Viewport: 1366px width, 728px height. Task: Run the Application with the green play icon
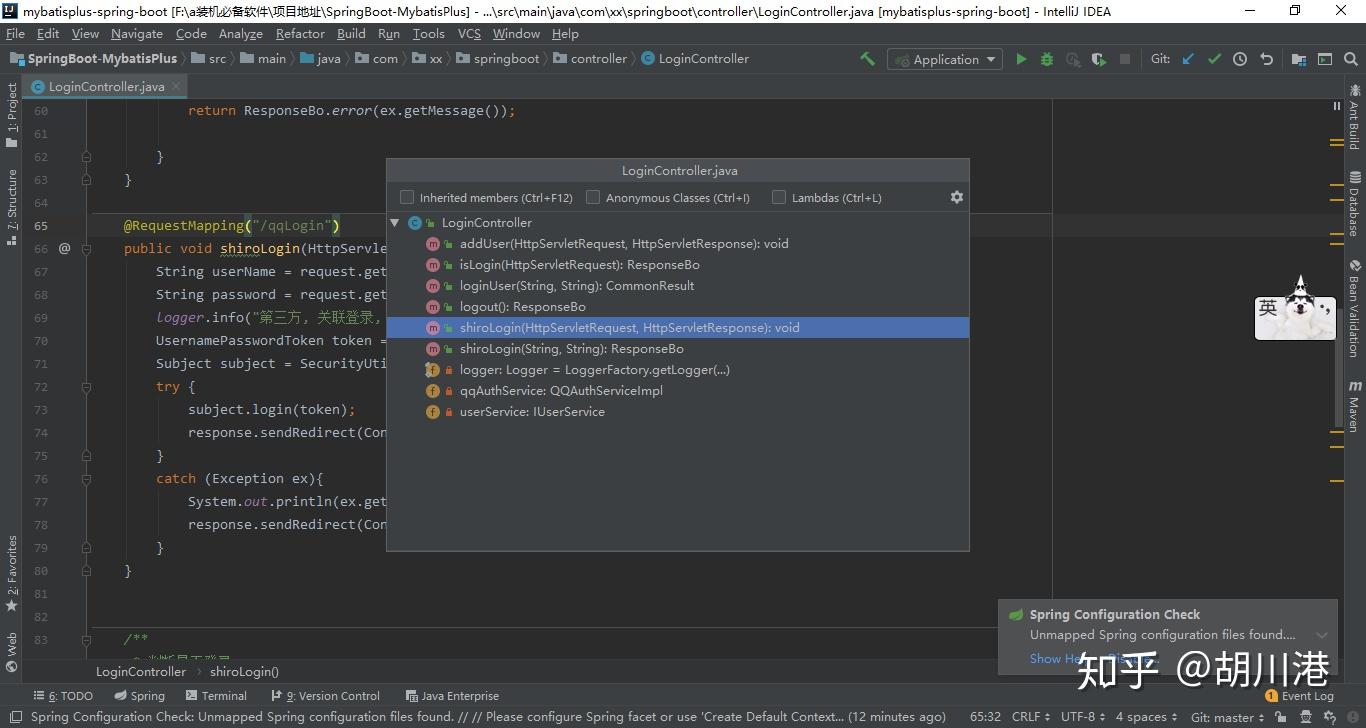click(1021, 59)
